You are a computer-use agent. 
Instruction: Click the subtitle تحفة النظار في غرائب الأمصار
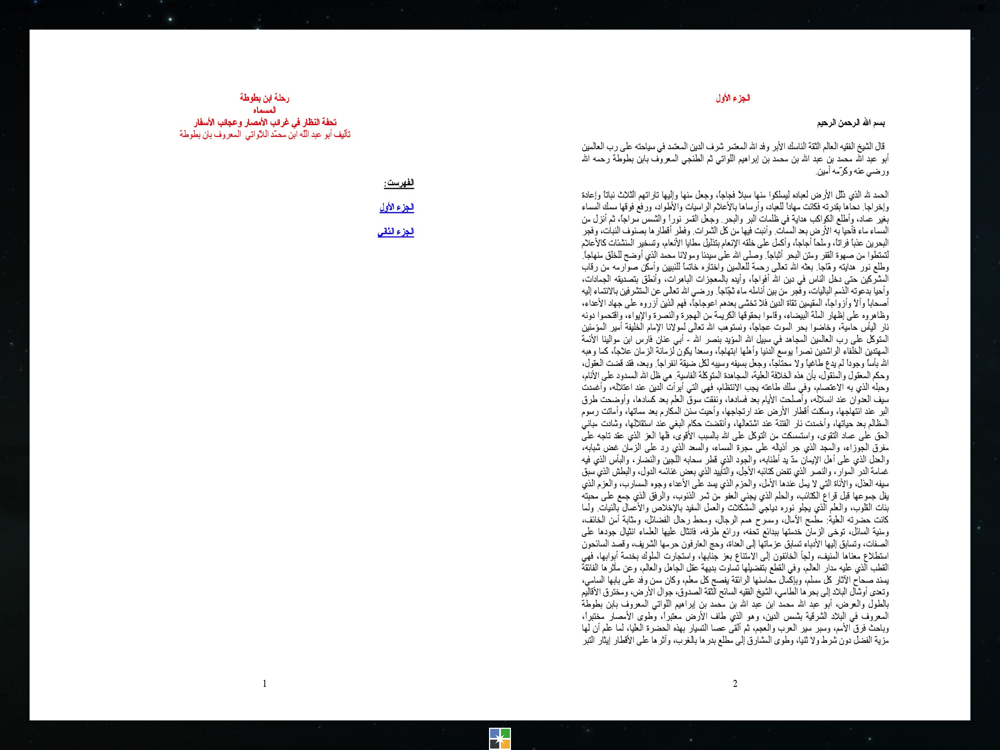265,122
